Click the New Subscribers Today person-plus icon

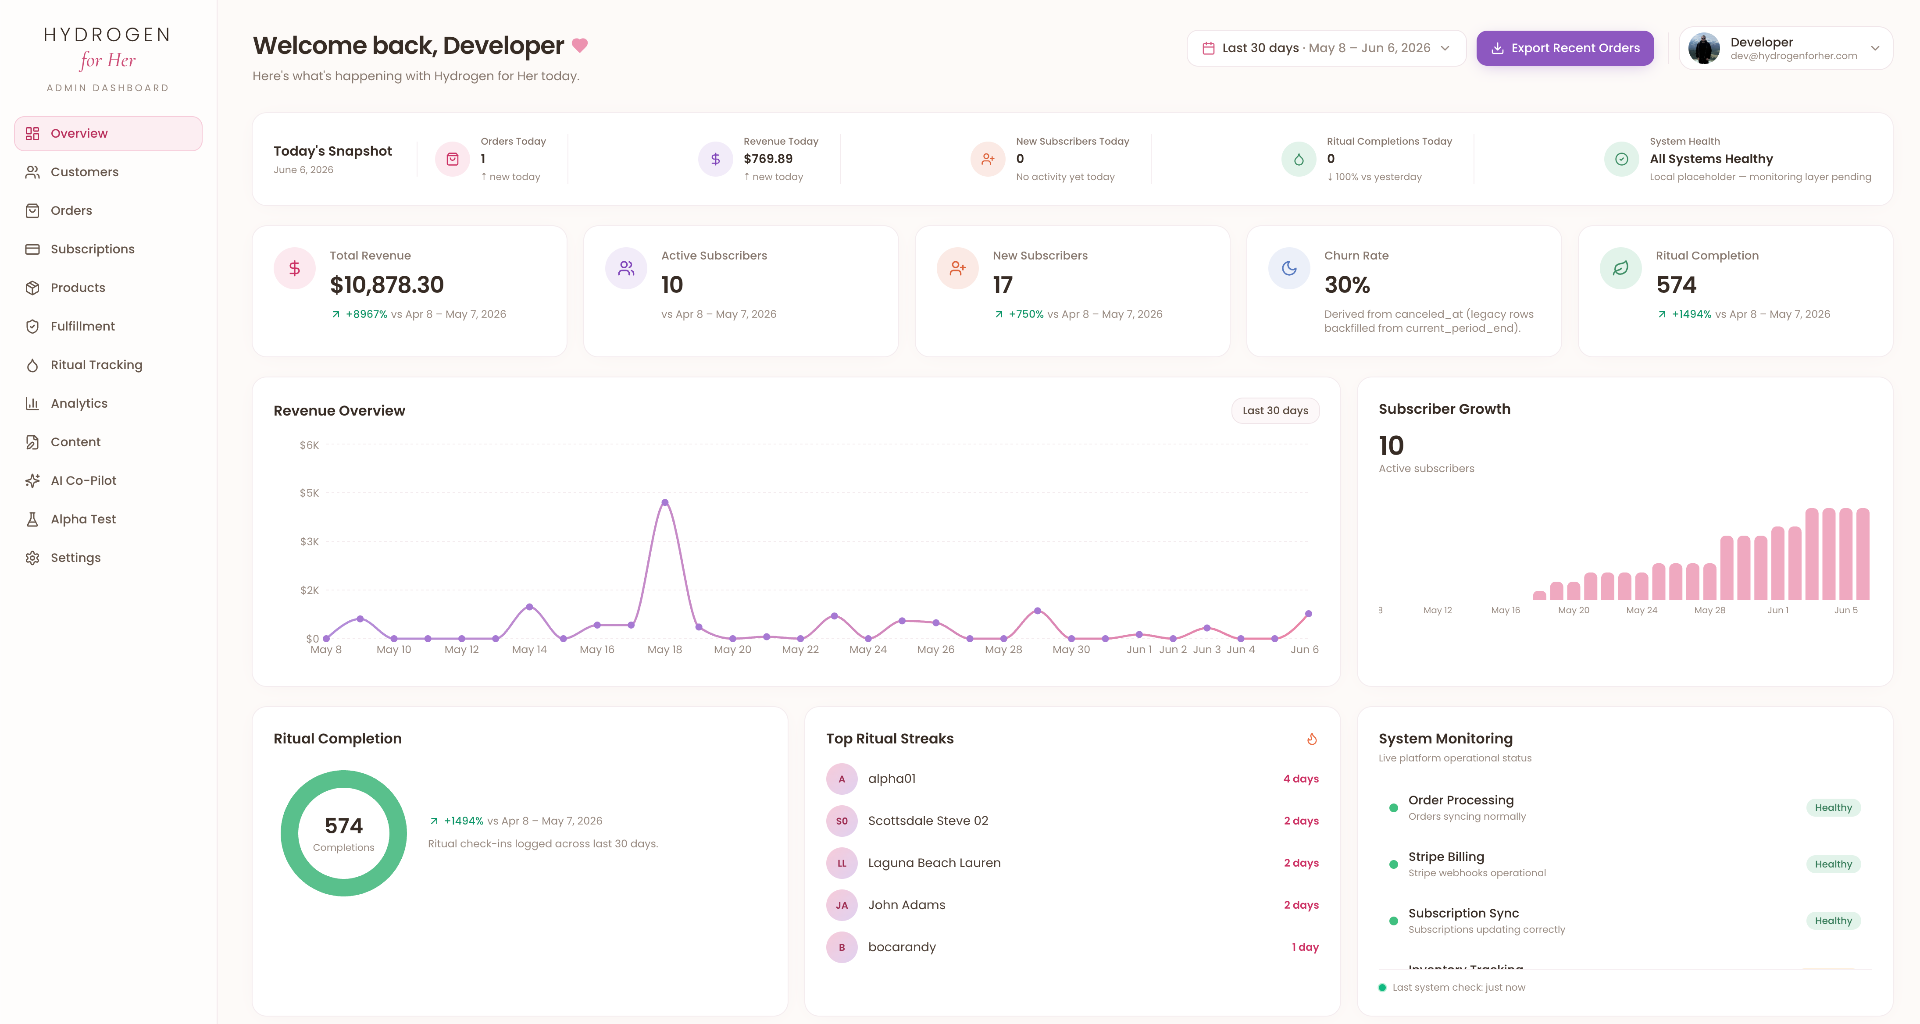point(988,159)
